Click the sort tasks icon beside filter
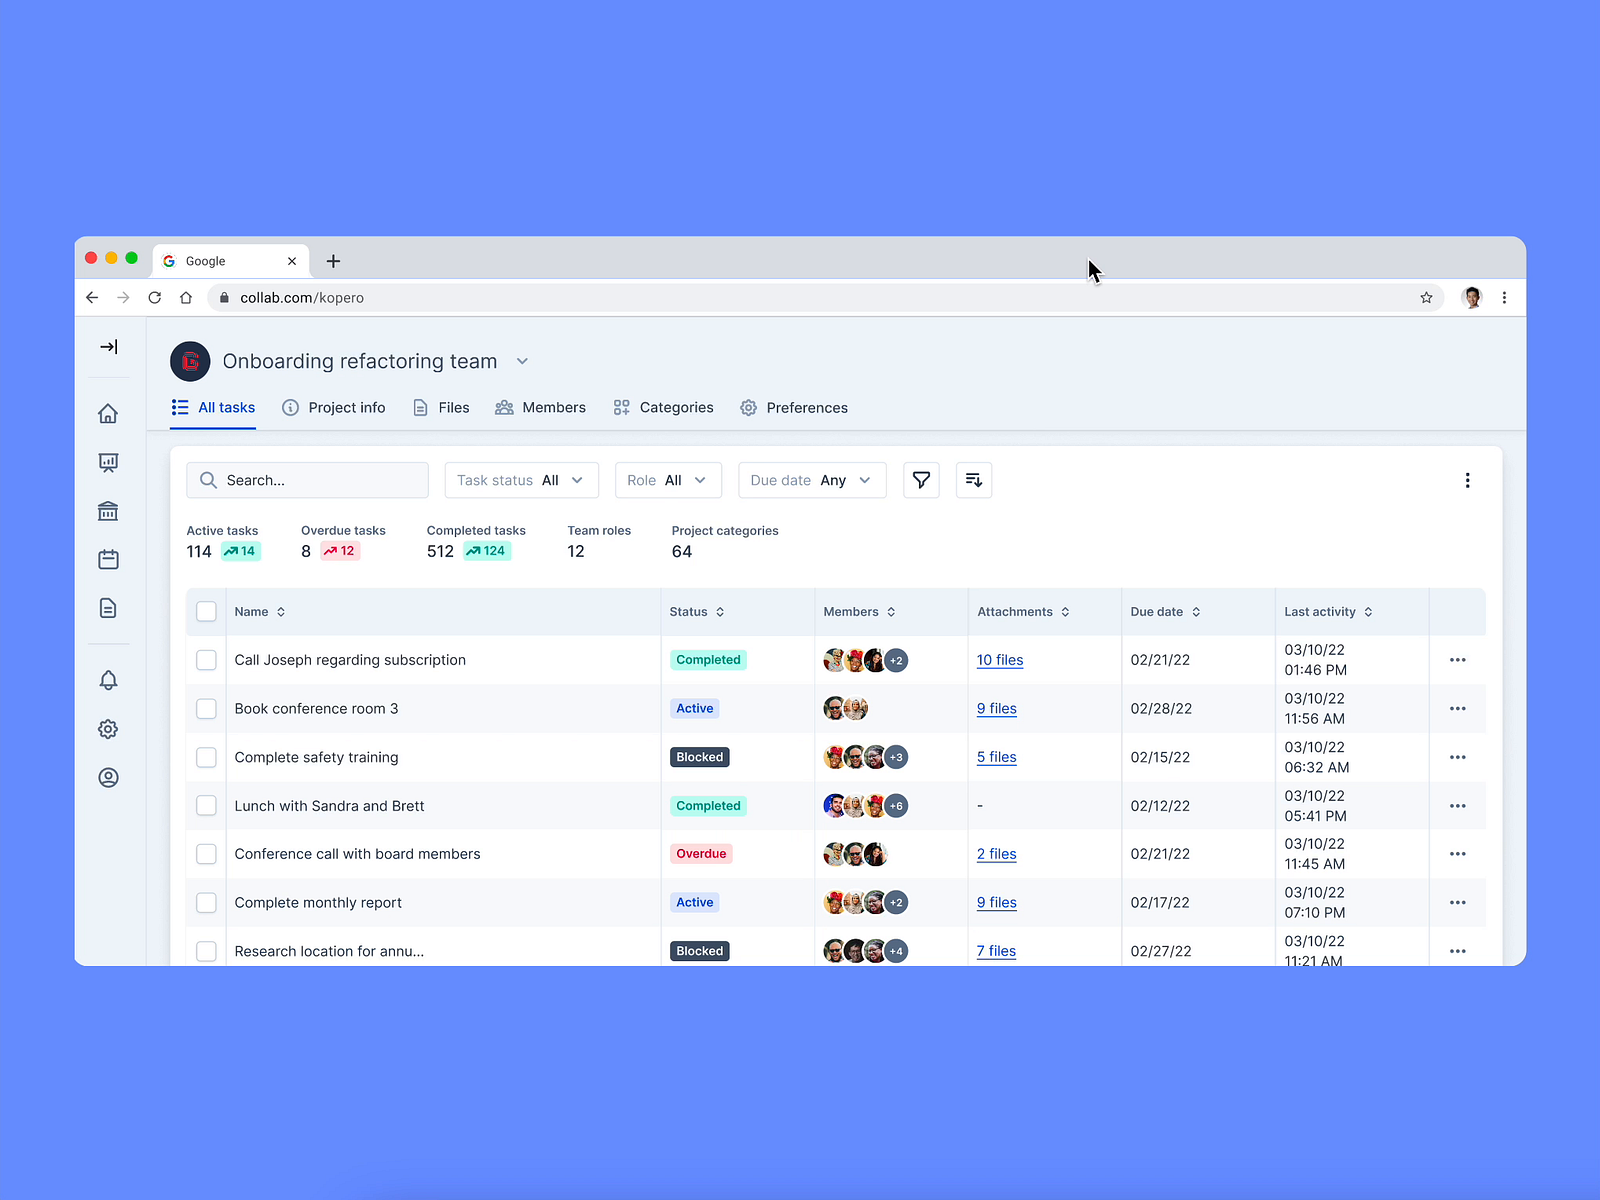The width and height of the screenshot is (1600, 1200). [973, 480]
